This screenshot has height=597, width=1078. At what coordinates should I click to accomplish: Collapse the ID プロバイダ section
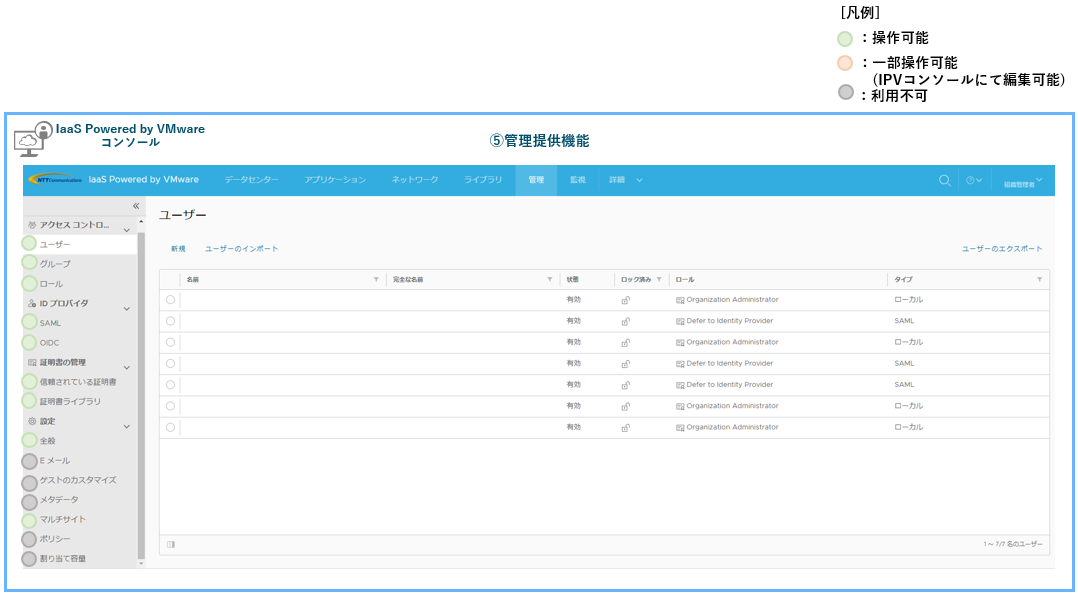[127, 309]
